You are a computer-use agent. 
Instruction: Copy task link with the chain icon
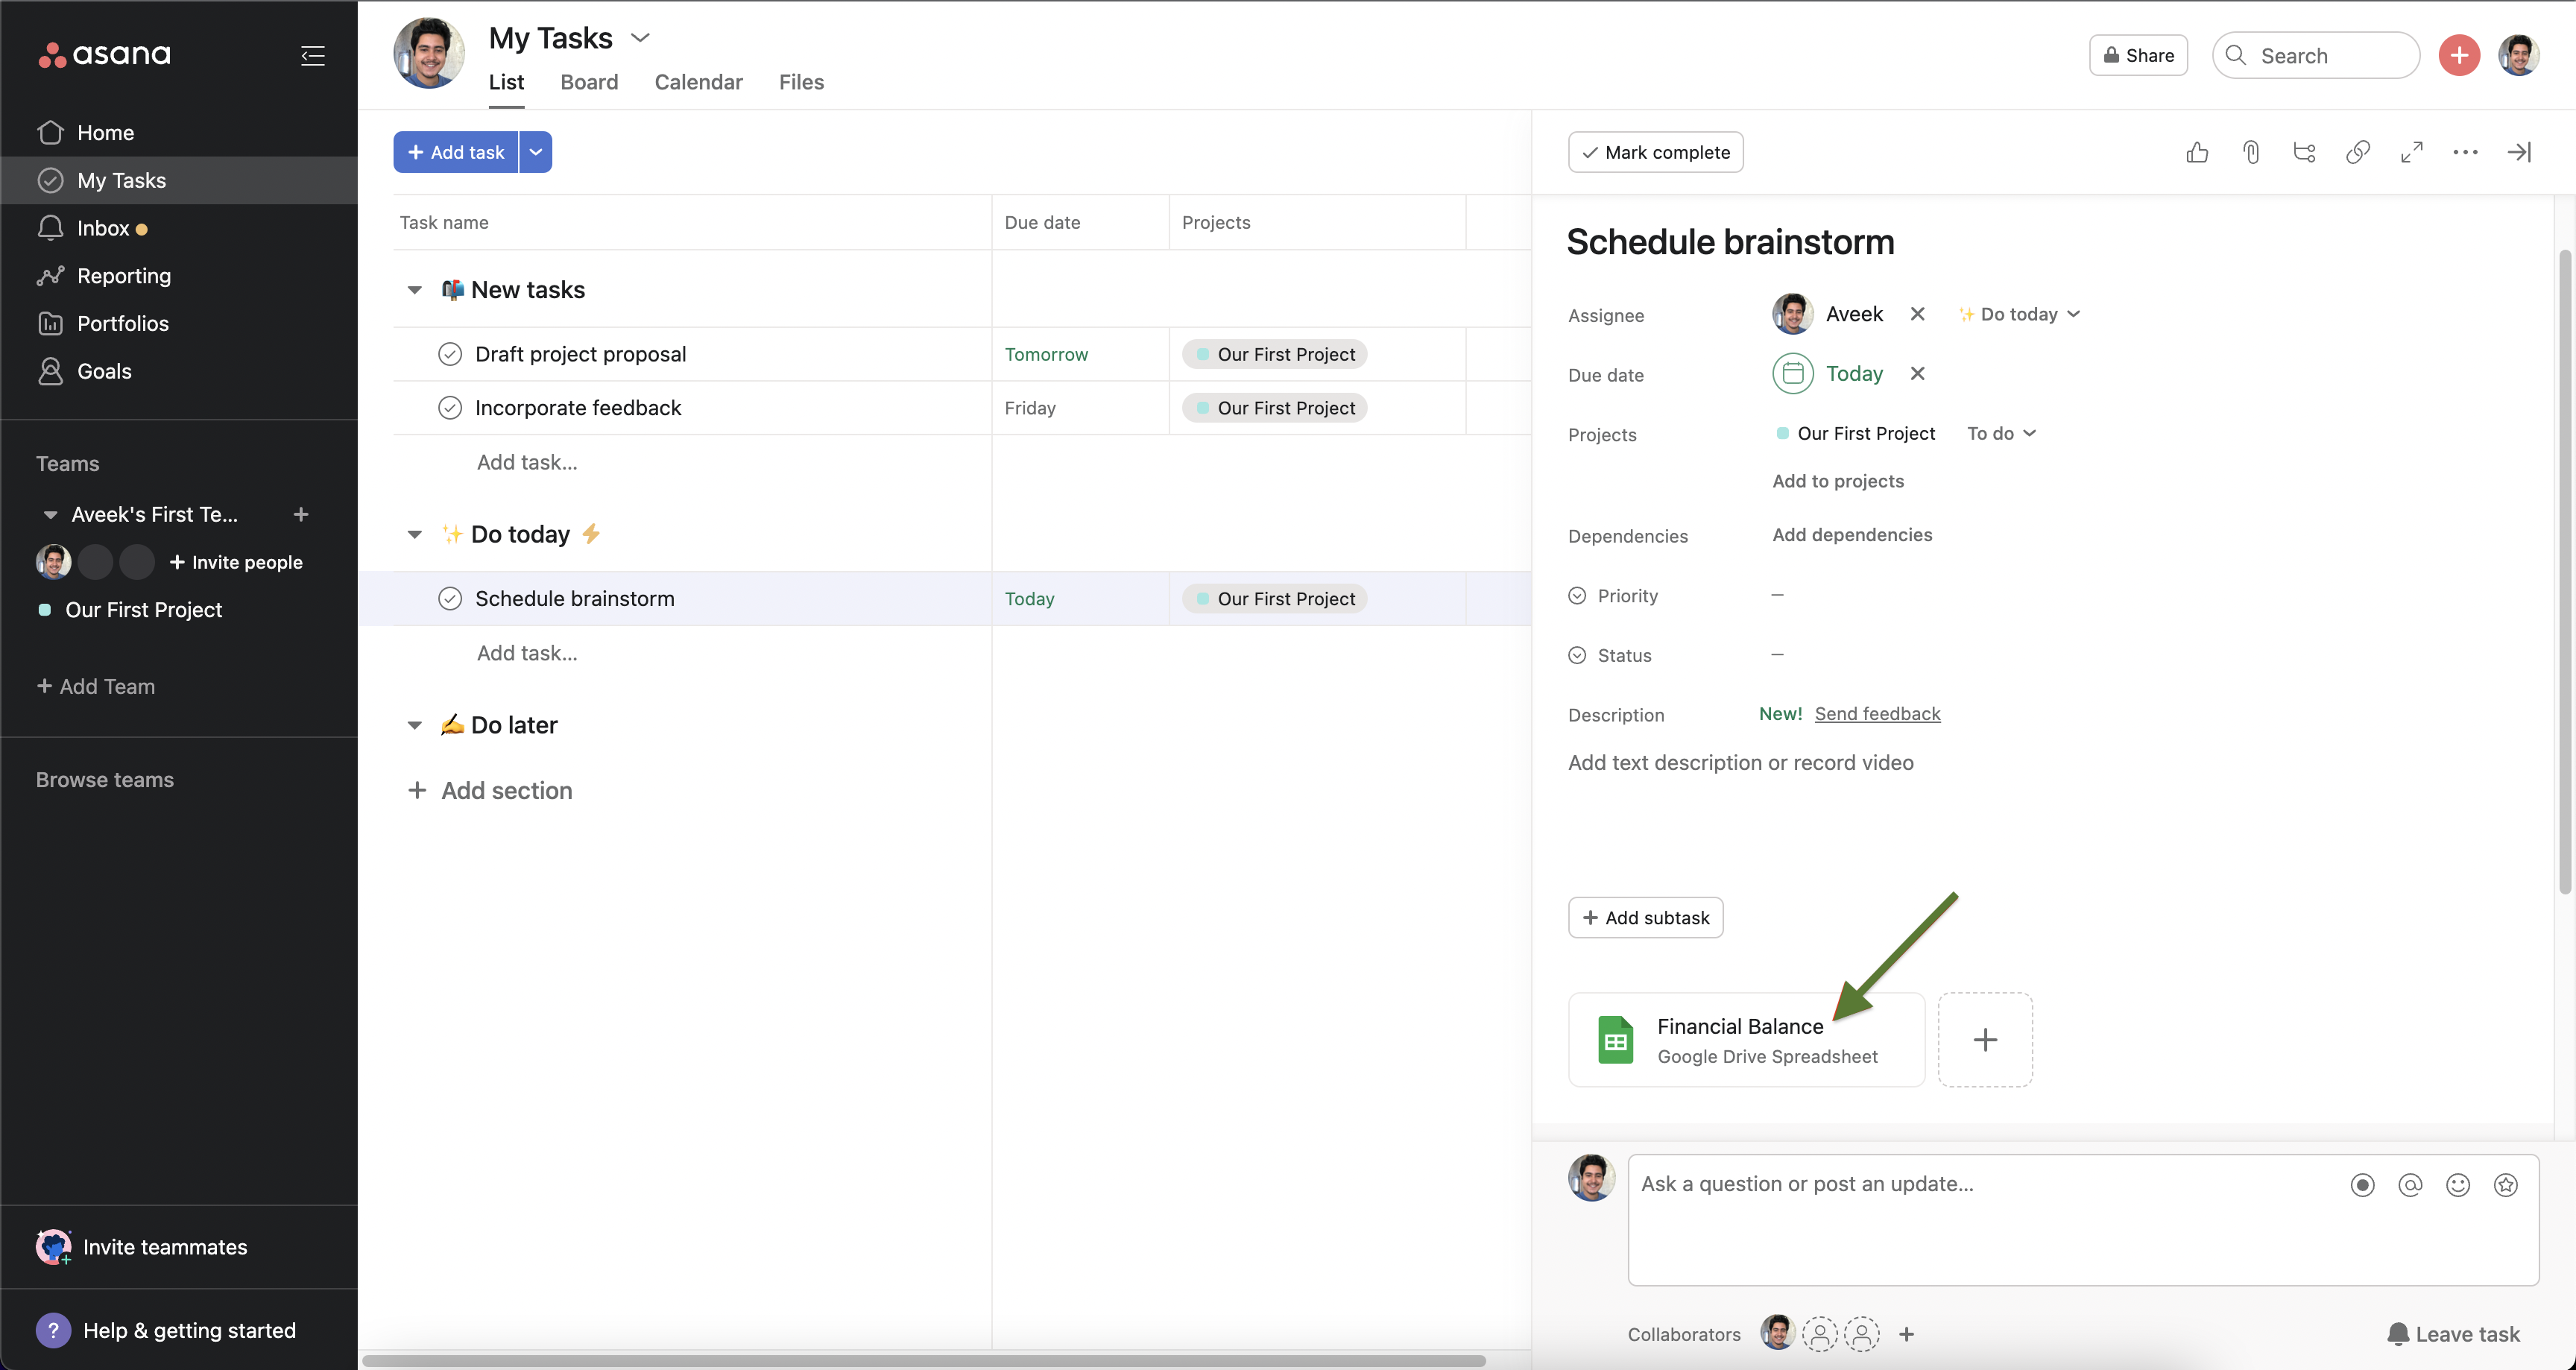(2358, 152)
